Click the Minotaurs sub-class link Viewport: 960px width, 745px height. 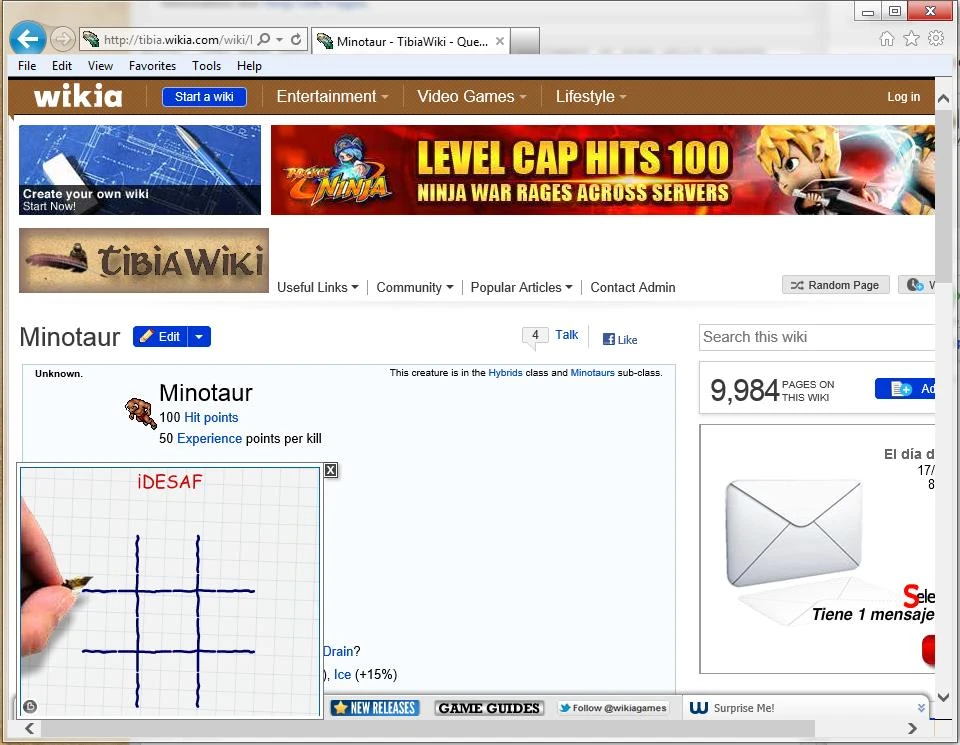pyautogui.click(x=592, y=373)
